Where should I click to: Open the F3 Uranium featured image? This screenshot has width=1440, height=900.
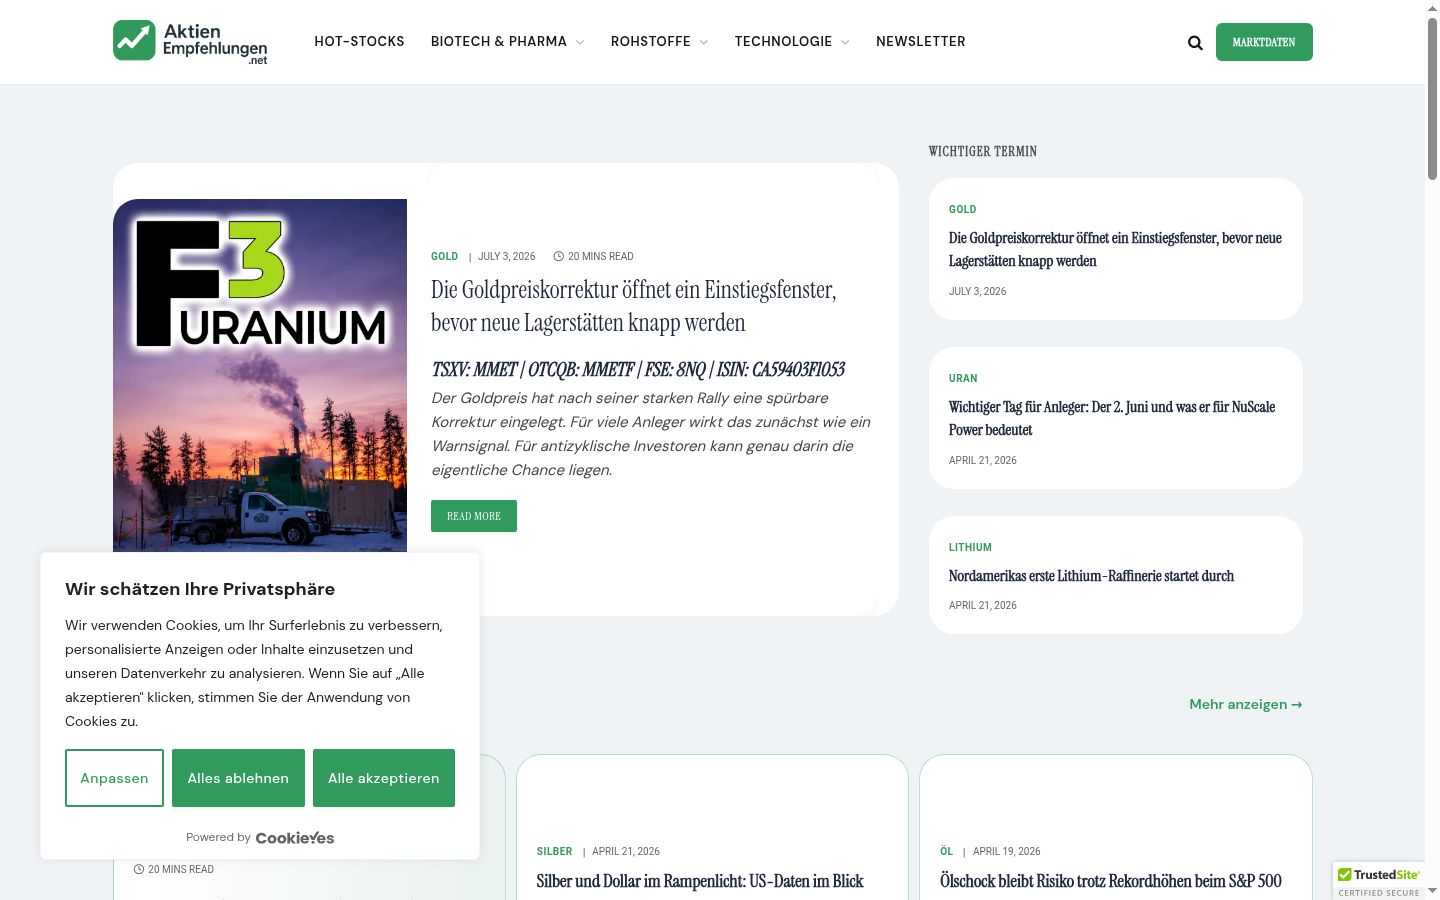260,376
